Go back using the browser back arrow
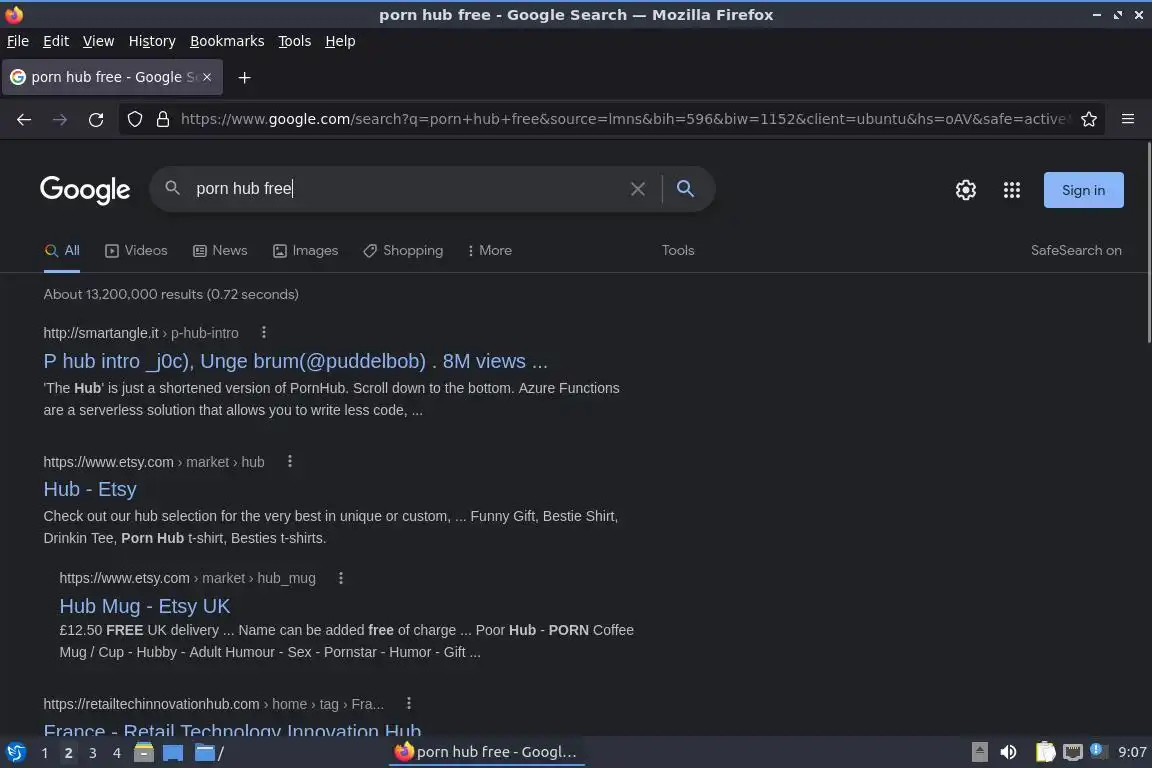 tap(24, 119)
